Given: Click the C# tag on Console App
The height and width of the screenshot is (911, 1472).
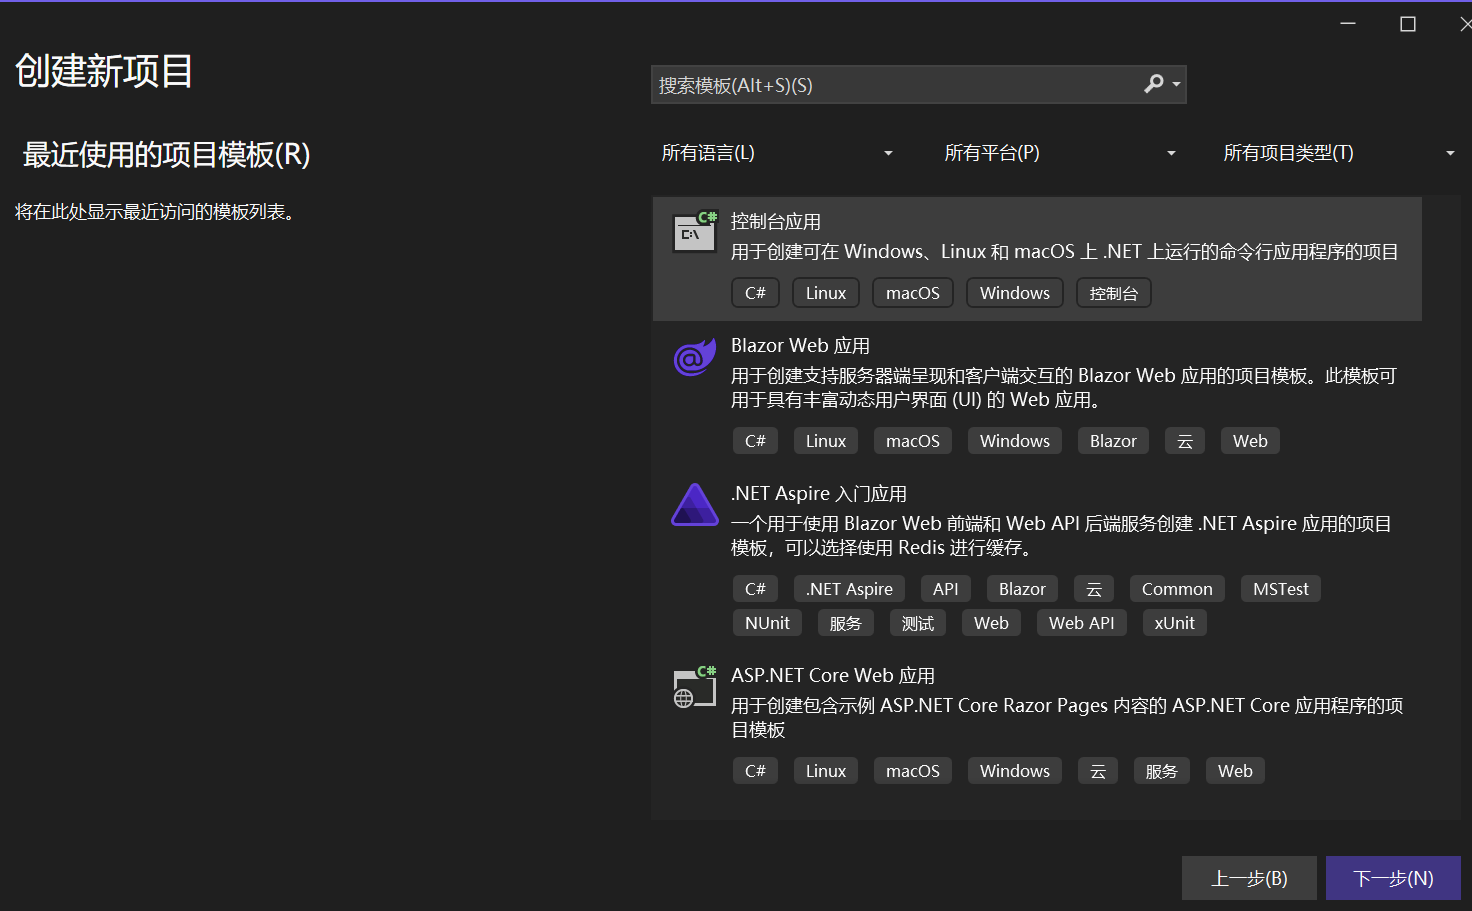Looking at the screenshot, I should click(755, 293).
